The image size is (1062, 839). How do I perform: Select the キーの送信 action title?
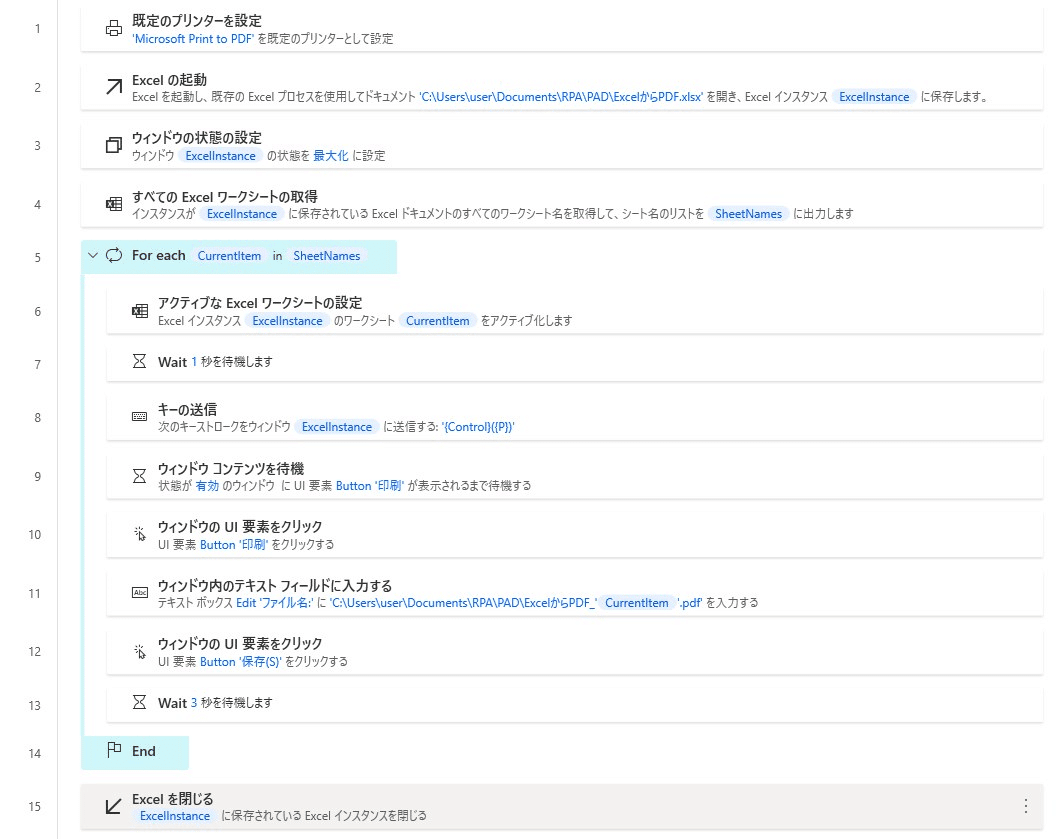(188, 410)
